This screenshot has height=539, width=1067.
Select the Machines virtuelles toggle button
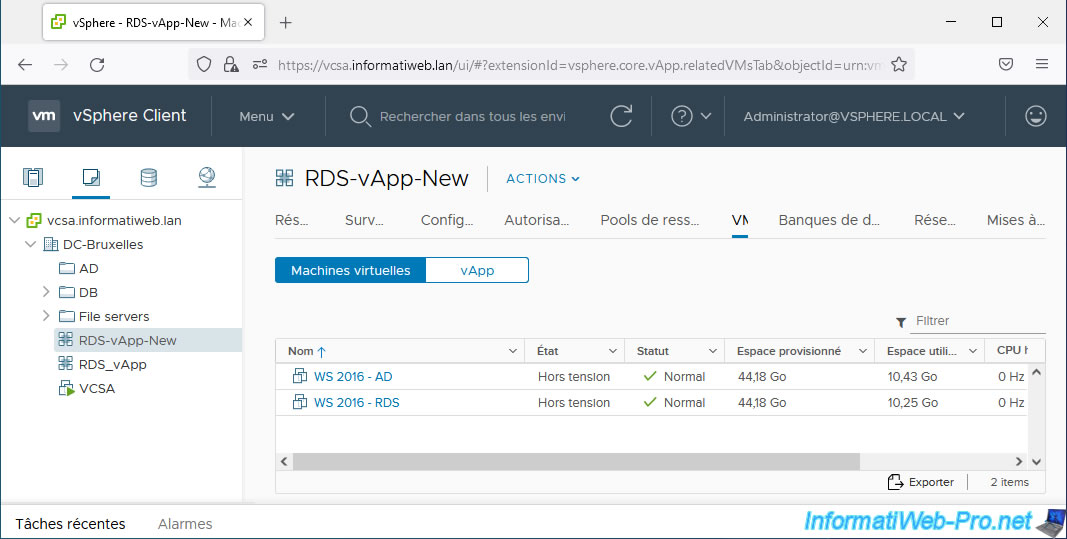click(350, 270)
